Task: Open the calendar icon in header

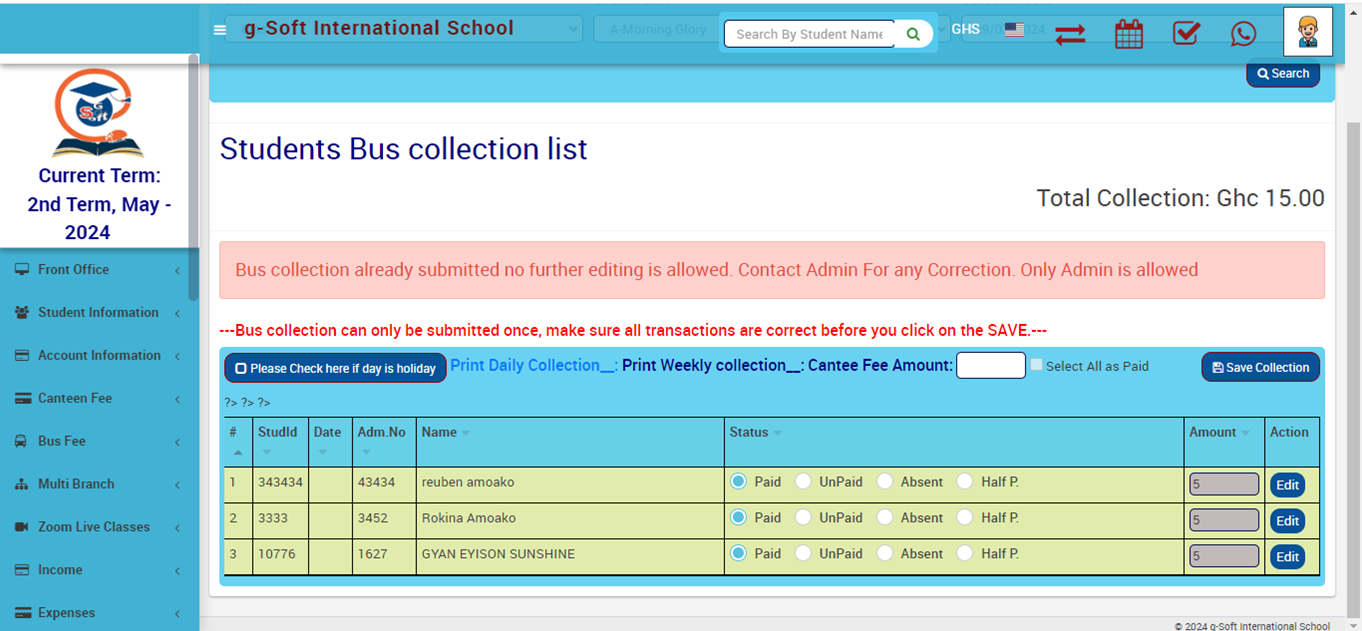Action: [1128, 33]
